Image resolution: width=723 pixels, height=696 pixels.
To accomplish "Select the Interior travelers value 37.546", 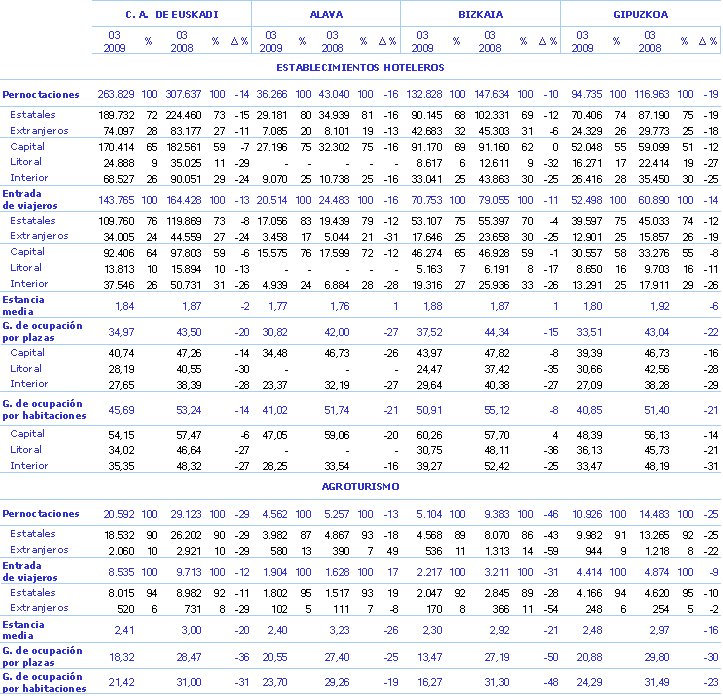I will point(119,286).
